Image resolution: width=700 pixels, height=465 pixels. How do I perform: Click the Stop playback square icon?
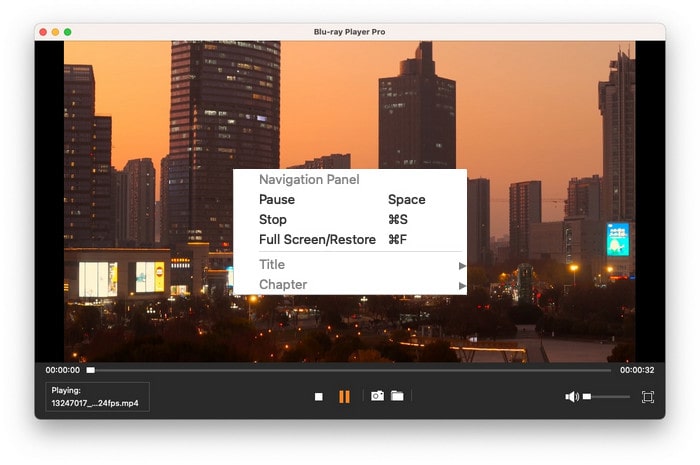(319, 397)
